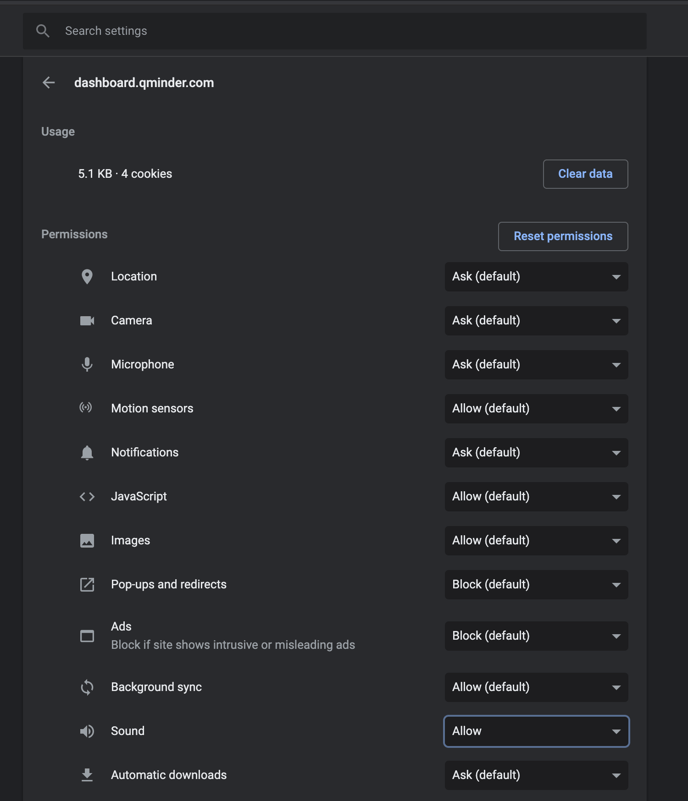688x801 pixels.
Task: Click the JavaScript code brackets icon
Action: click(87, 497)
